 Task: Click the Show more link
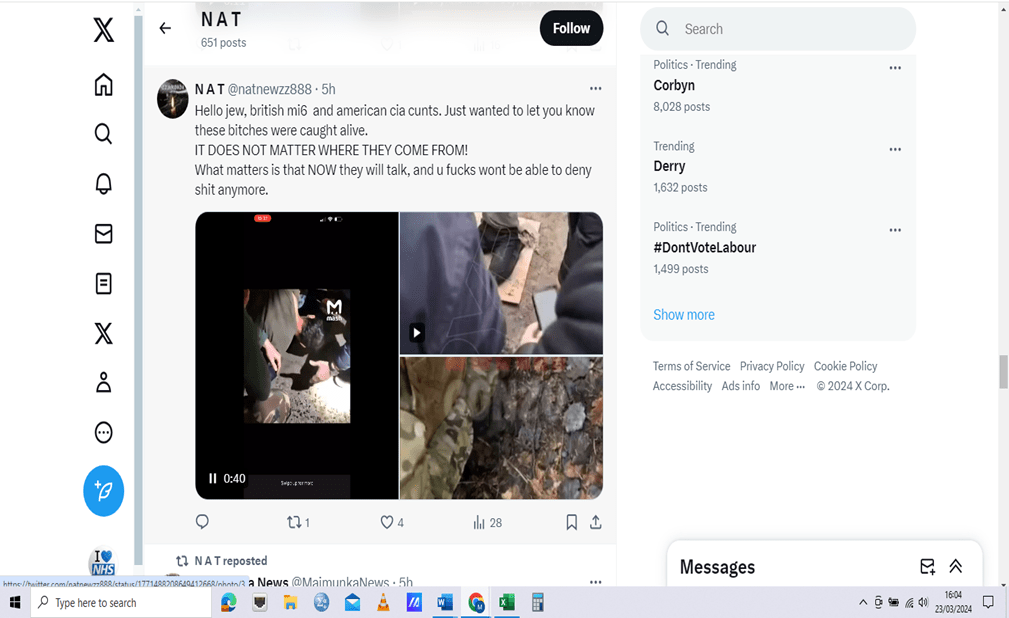684,314
